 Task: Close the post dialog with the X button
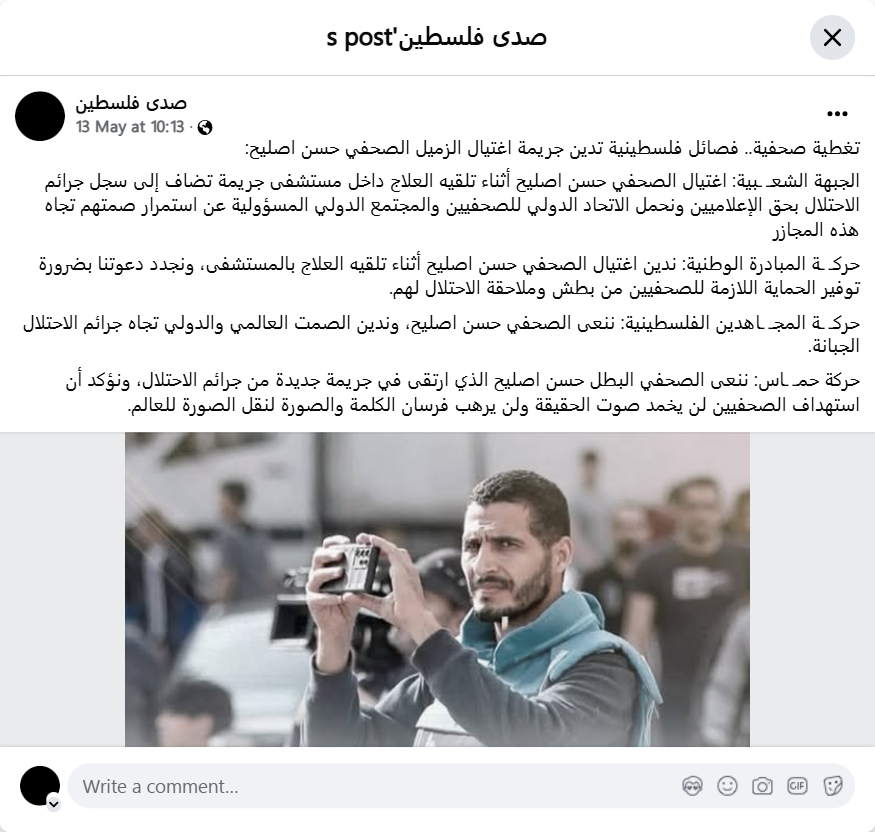click(x=832, y=38)
